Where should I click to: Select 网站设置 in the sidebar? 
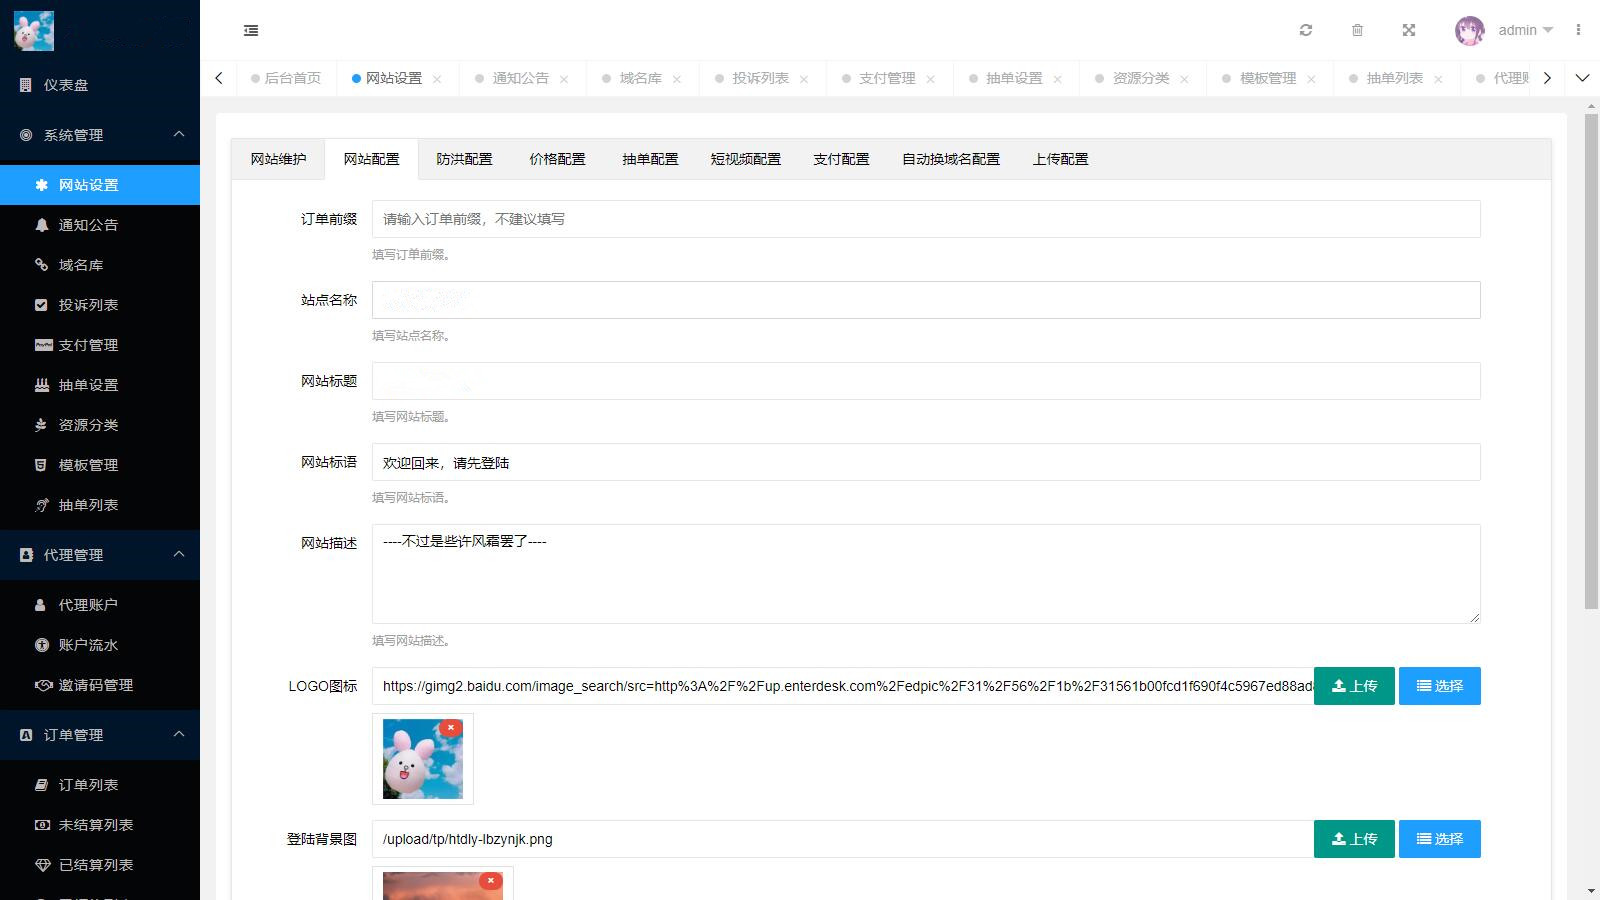coord(100,185)
